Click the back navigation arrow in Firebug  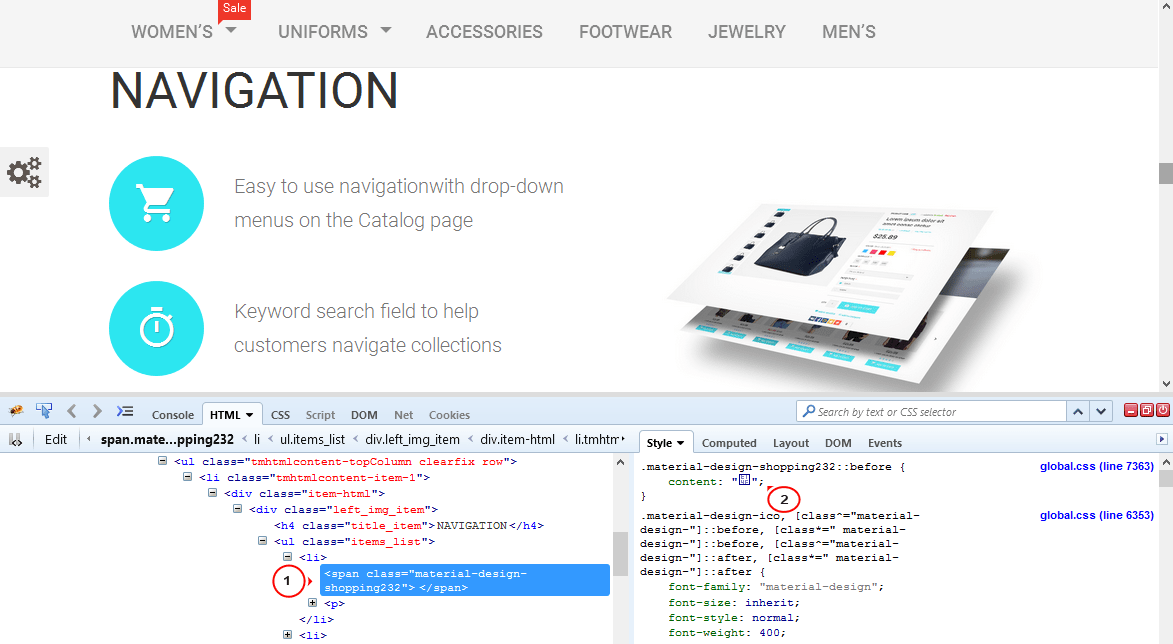71,411
